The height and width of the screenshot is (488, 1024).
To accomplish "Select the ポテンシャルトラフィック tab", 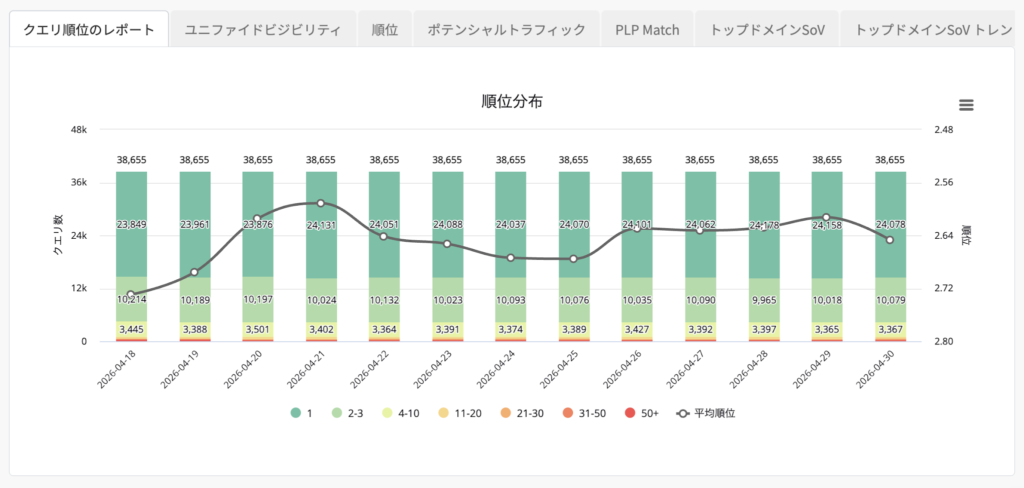I will click(x=506, y=29).
